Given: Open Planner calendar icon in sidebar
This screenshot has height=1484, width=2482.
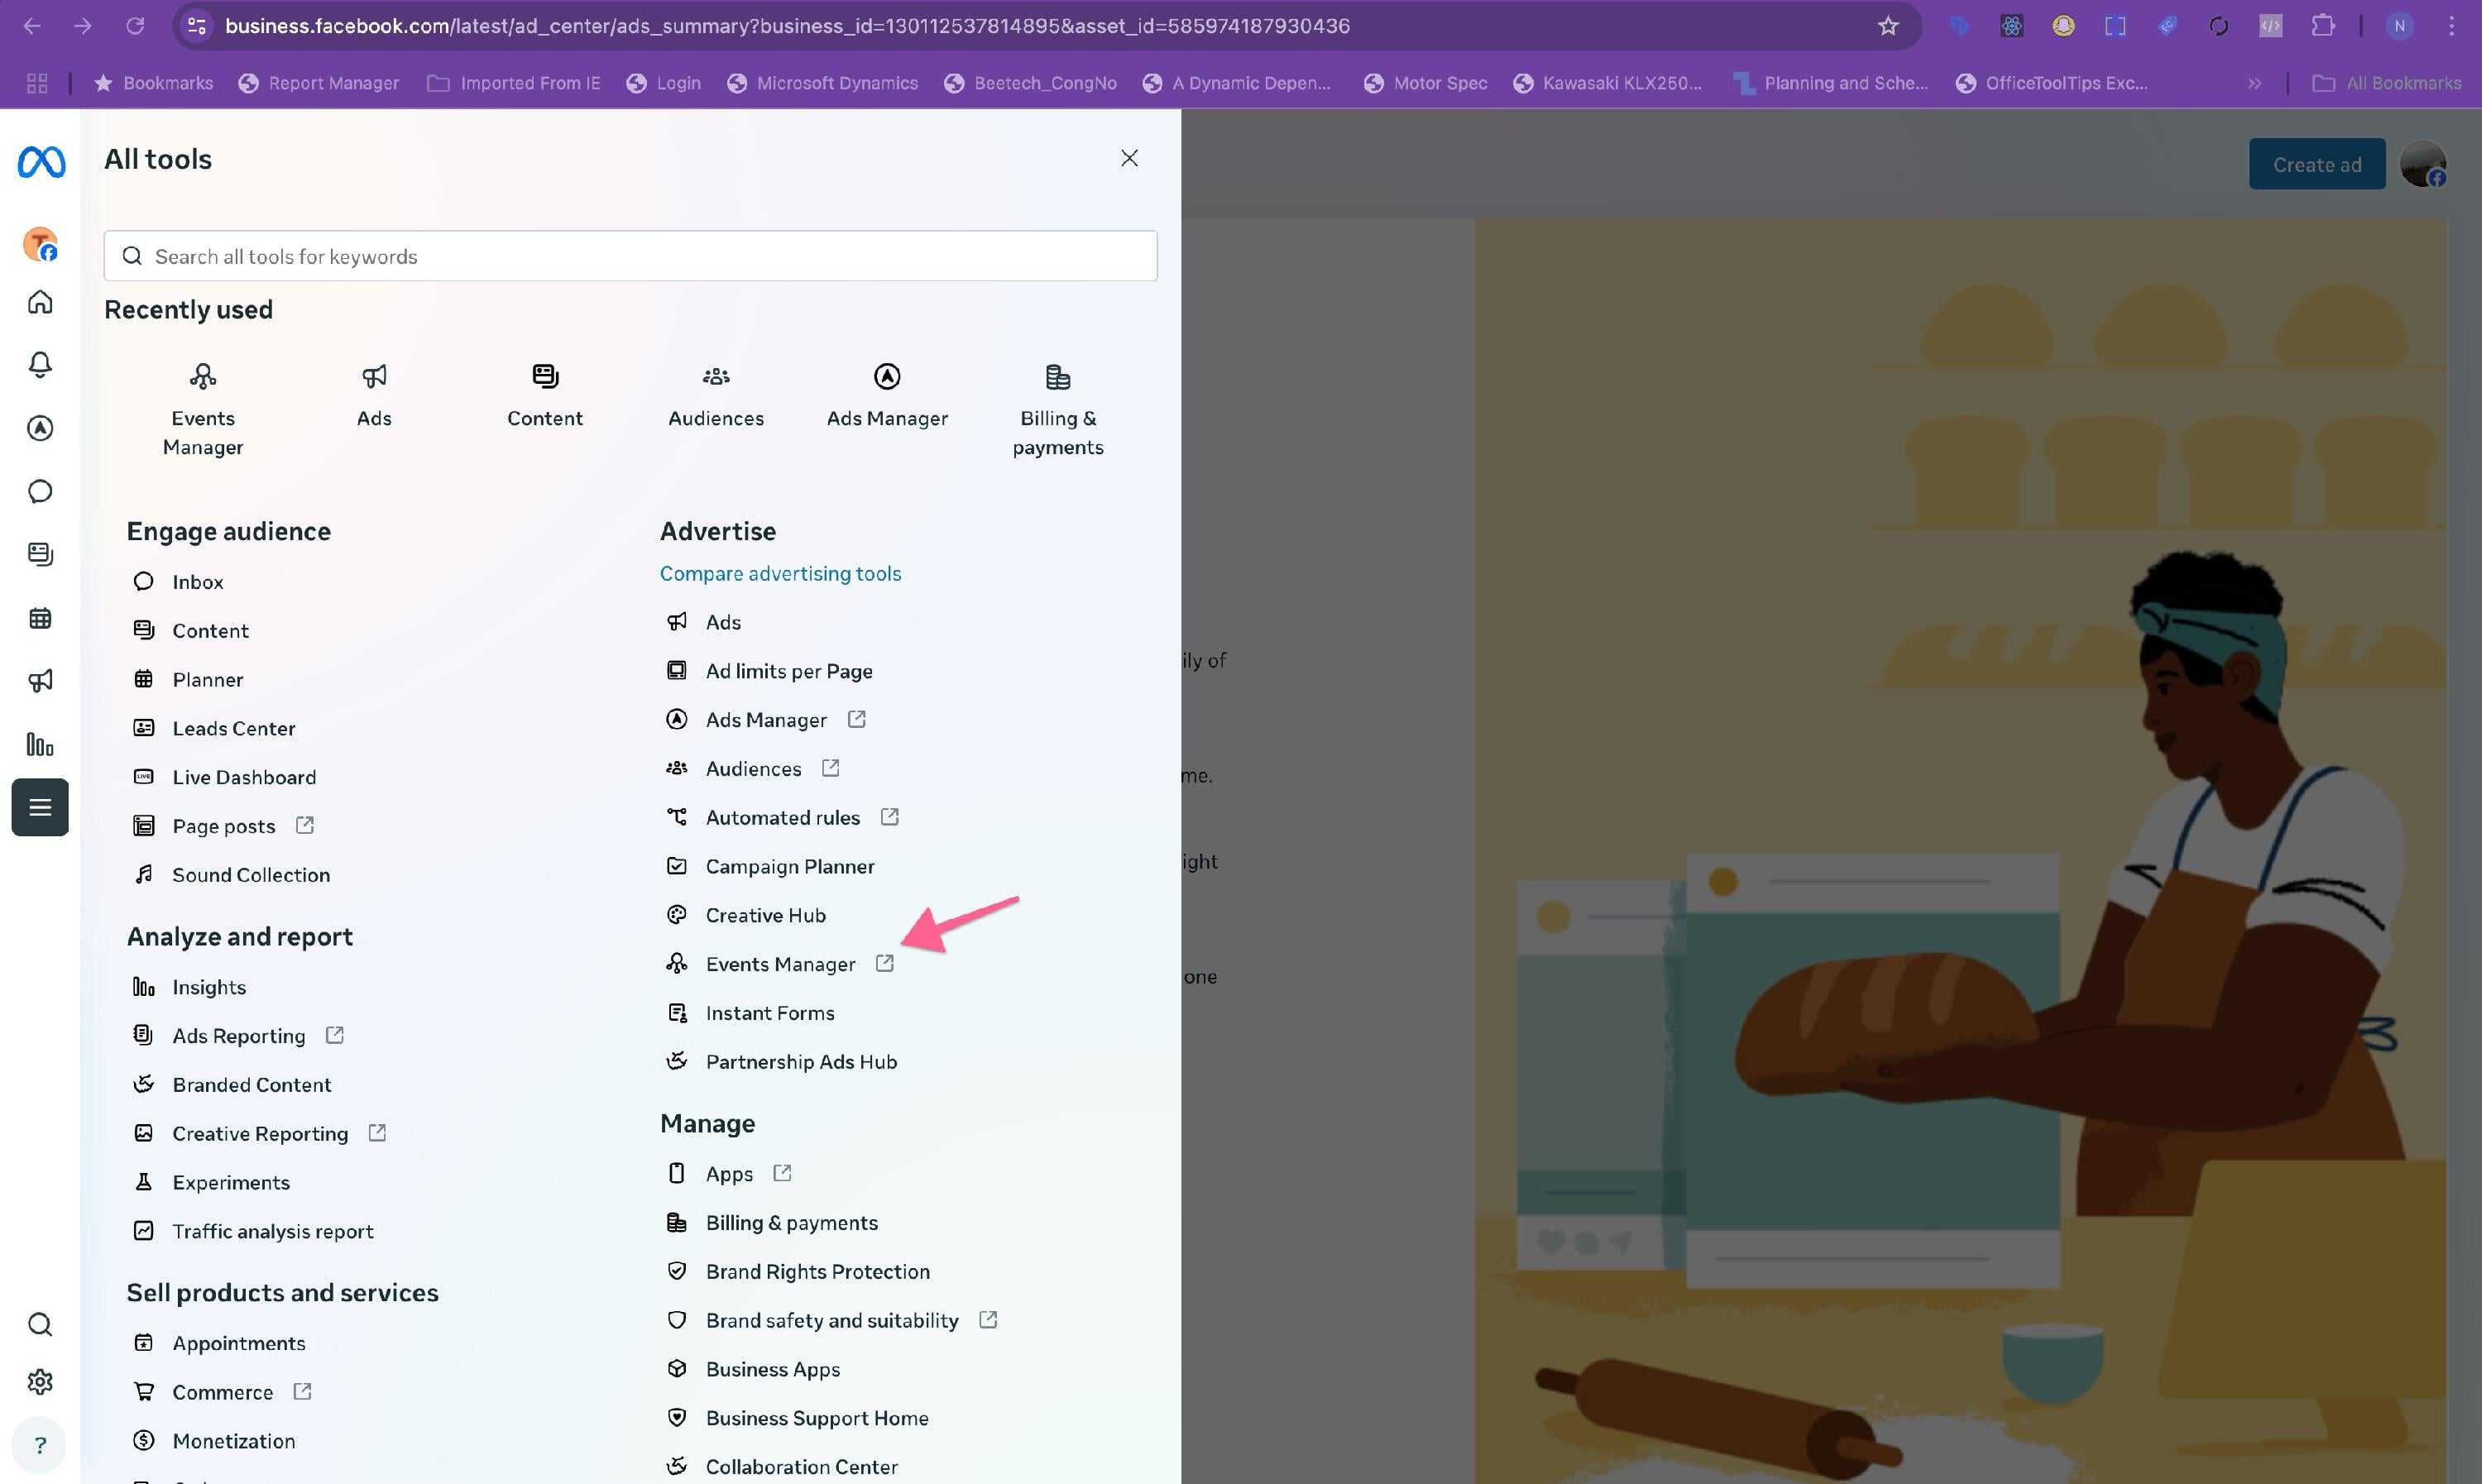Looking at the screenshot, I should click(x=40, y=618).
